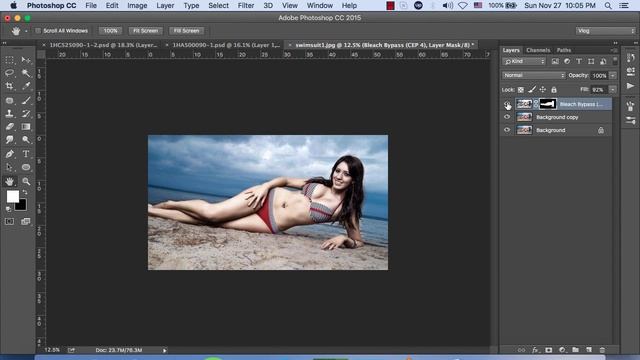
Task: Click the Add layer mask icon
Action: point(549,350)
